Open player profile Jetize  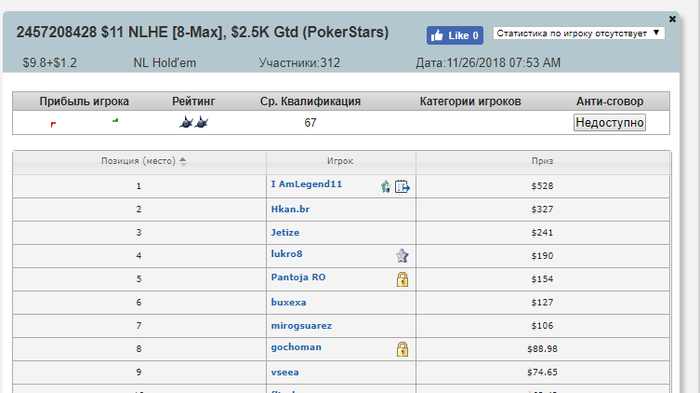click(x=285, y=232)
